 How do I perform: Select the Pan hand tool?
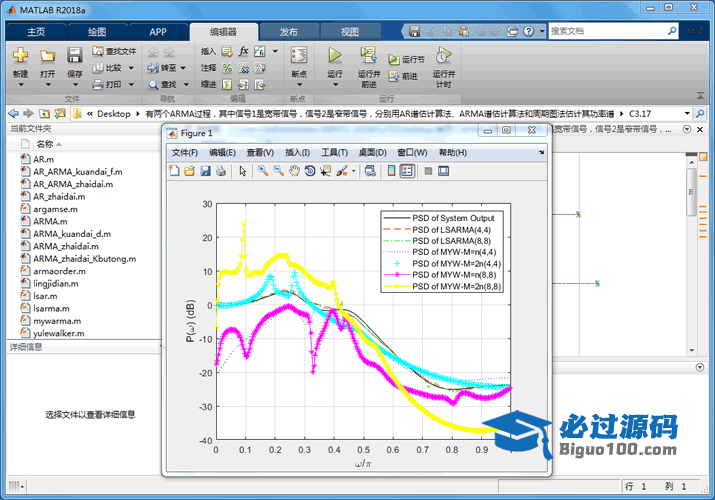(x=294, y=171)
